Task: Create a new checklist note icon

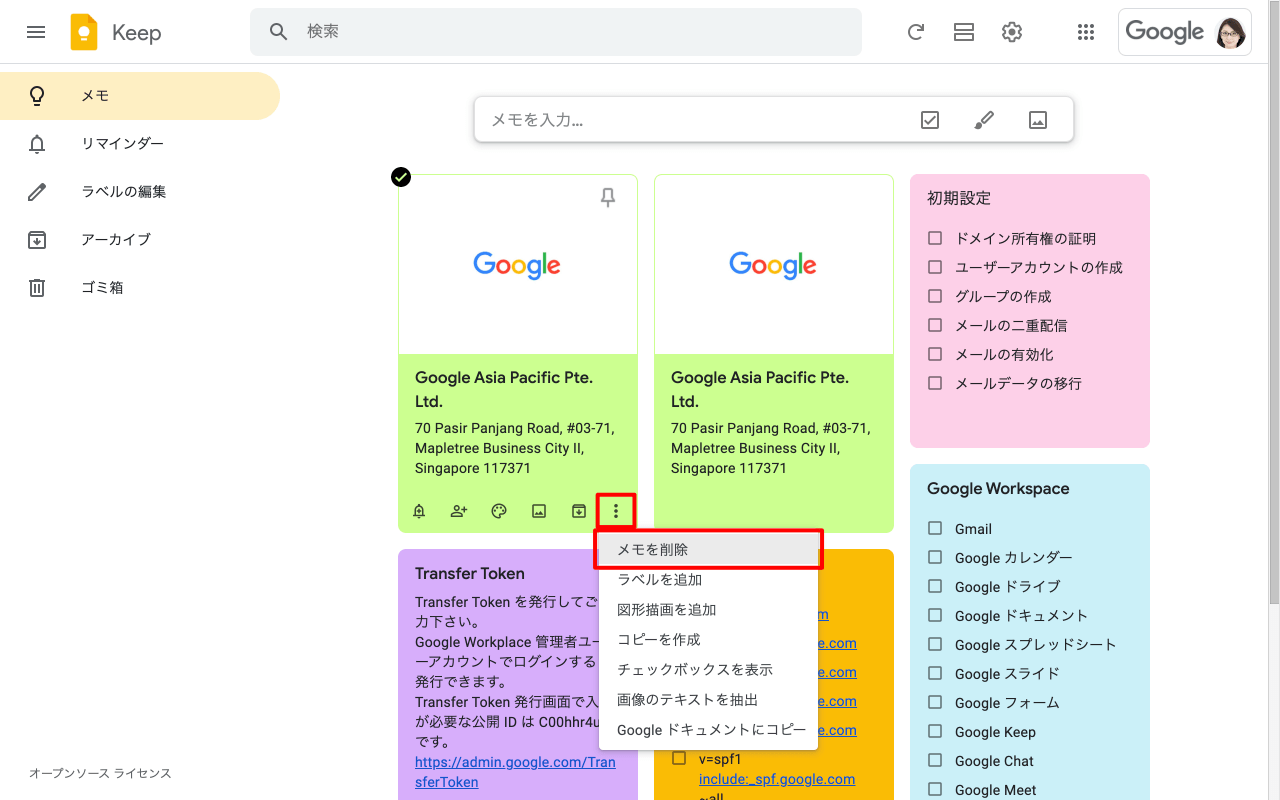Action: (x=930, y=120)
